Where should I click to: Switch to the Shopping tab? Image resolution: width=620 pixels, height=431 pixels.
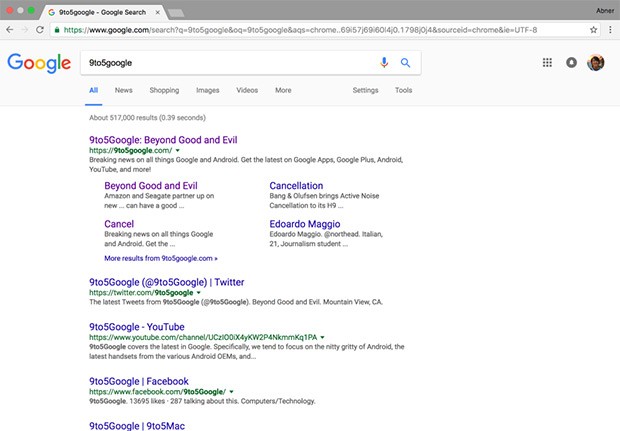164,90
